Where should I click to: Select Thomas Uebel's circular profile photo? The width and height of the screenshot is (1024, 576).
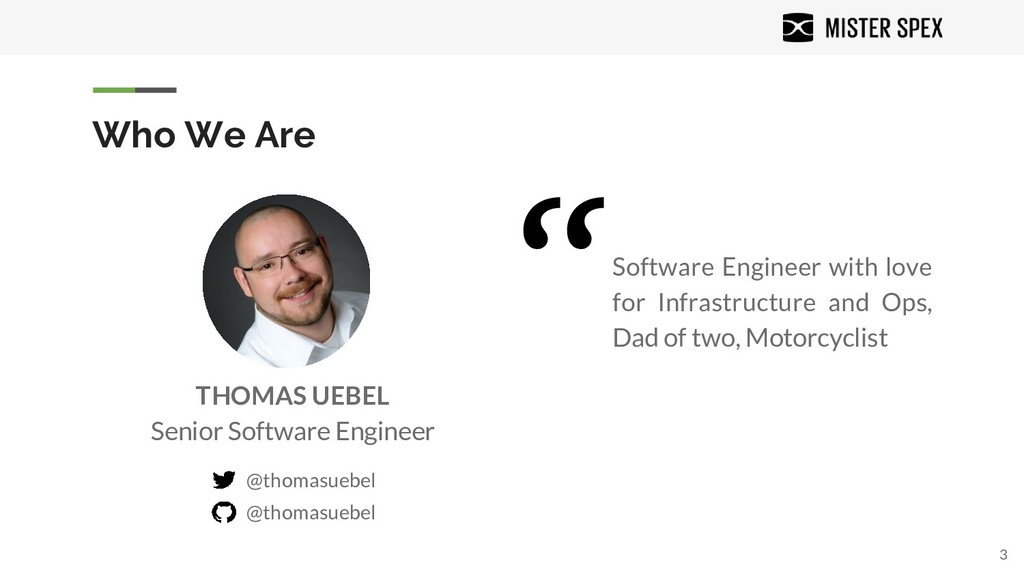[x=286, y=280]
